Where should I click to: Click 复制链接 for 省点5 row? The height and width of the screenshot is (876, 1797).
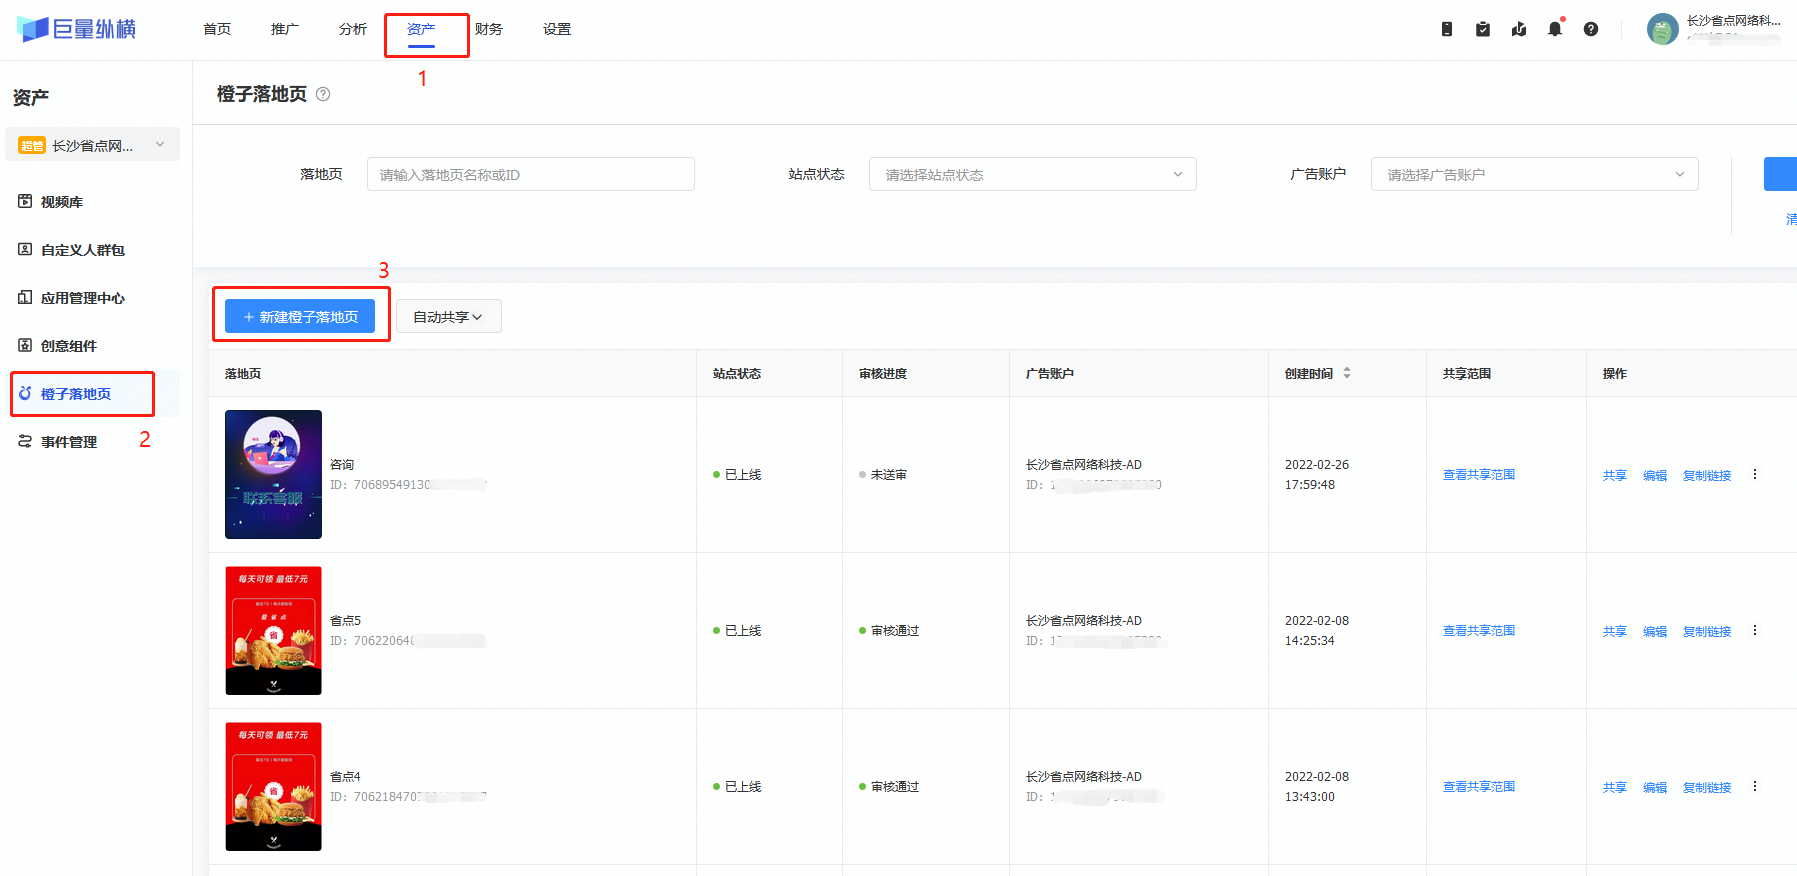coord(1707,632)
